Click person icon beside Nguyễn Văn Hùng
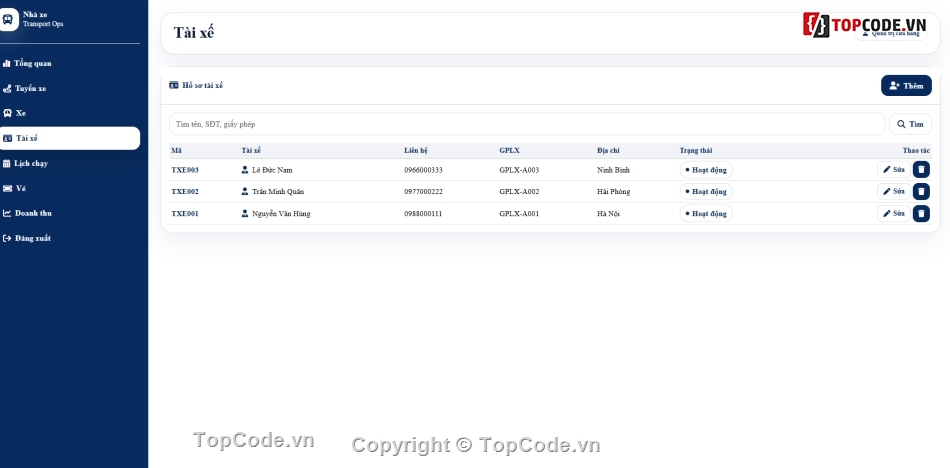This screenshot has height=468, width=950. click(x=245, y=213)
